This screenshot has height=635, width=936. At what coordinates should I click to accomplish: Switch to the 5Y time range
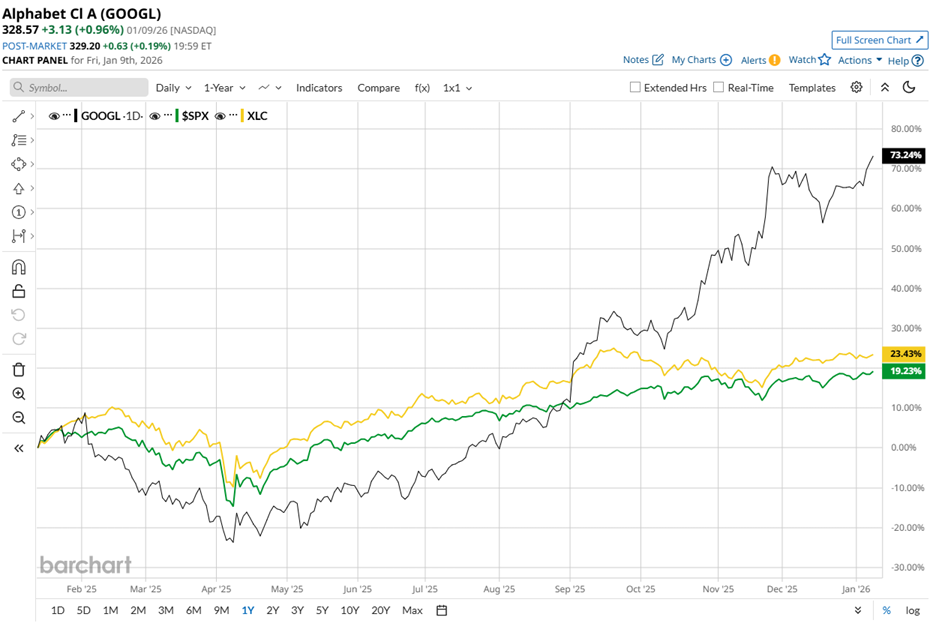(322, 610)
